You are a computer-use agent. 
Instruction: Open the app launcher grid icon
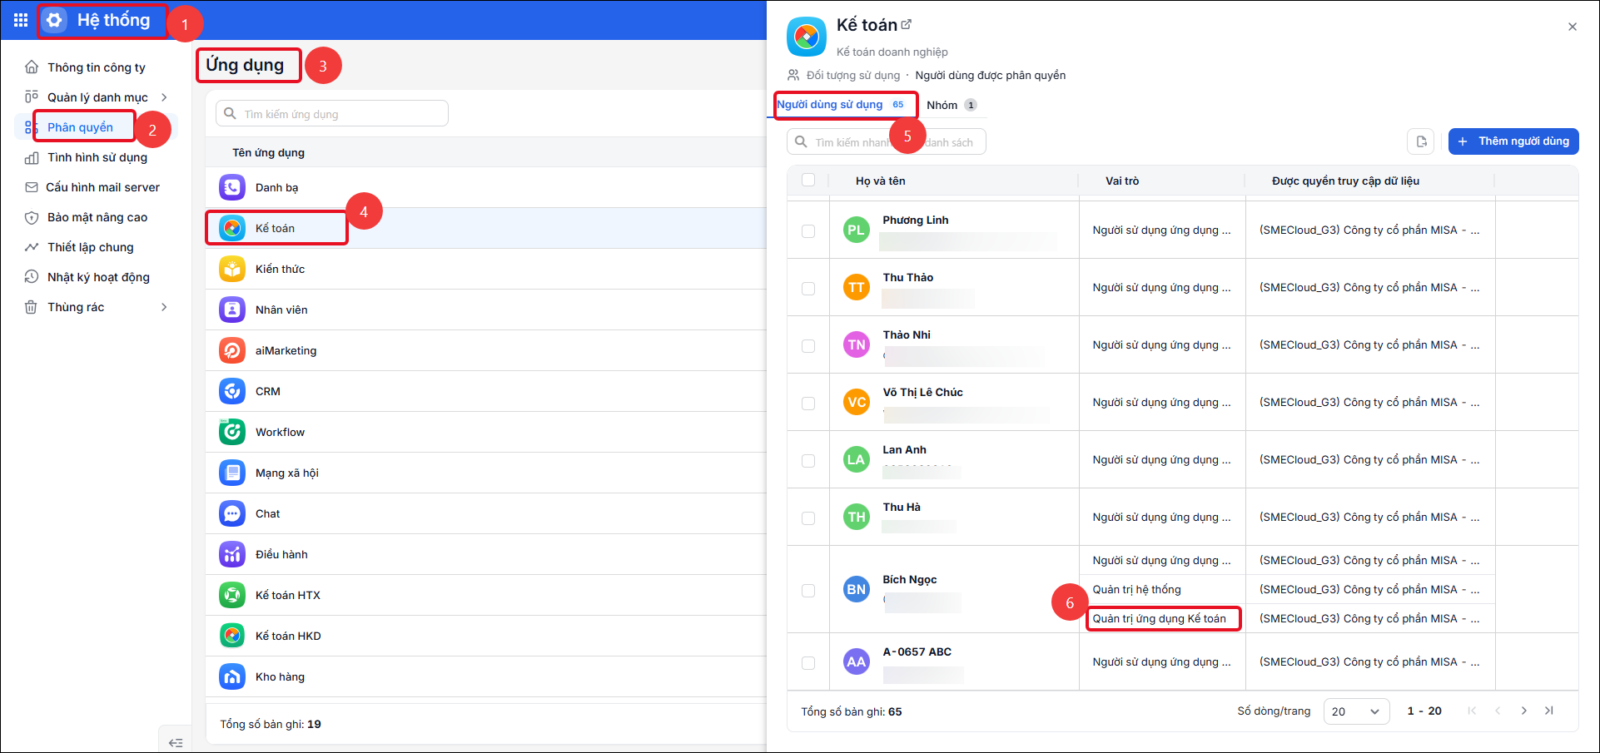point(20,20)
